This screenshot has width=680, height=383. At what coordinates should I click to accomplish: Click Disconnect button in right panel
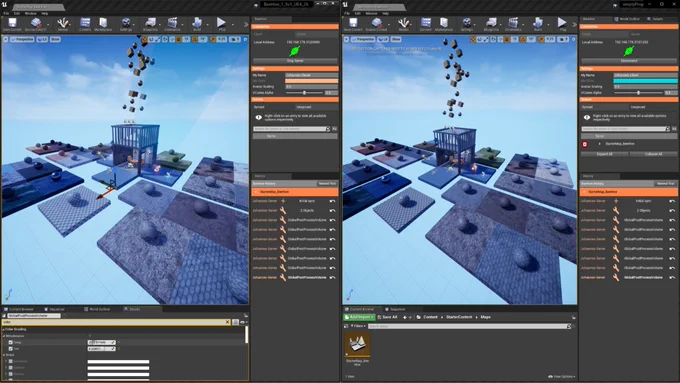(629, 61)
